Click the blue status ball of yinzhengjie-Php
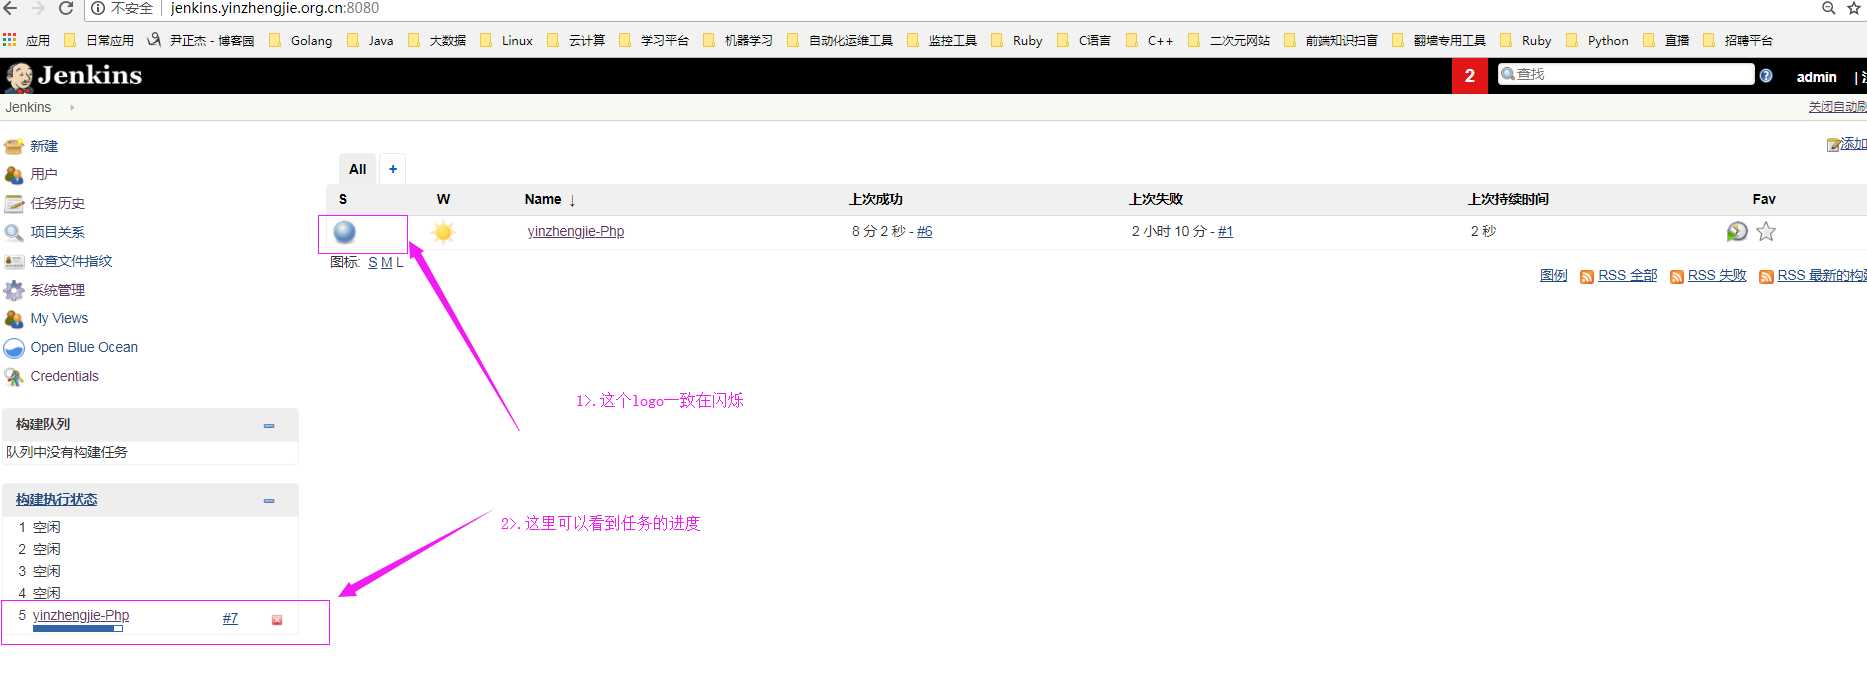 (x=344, y=232)
